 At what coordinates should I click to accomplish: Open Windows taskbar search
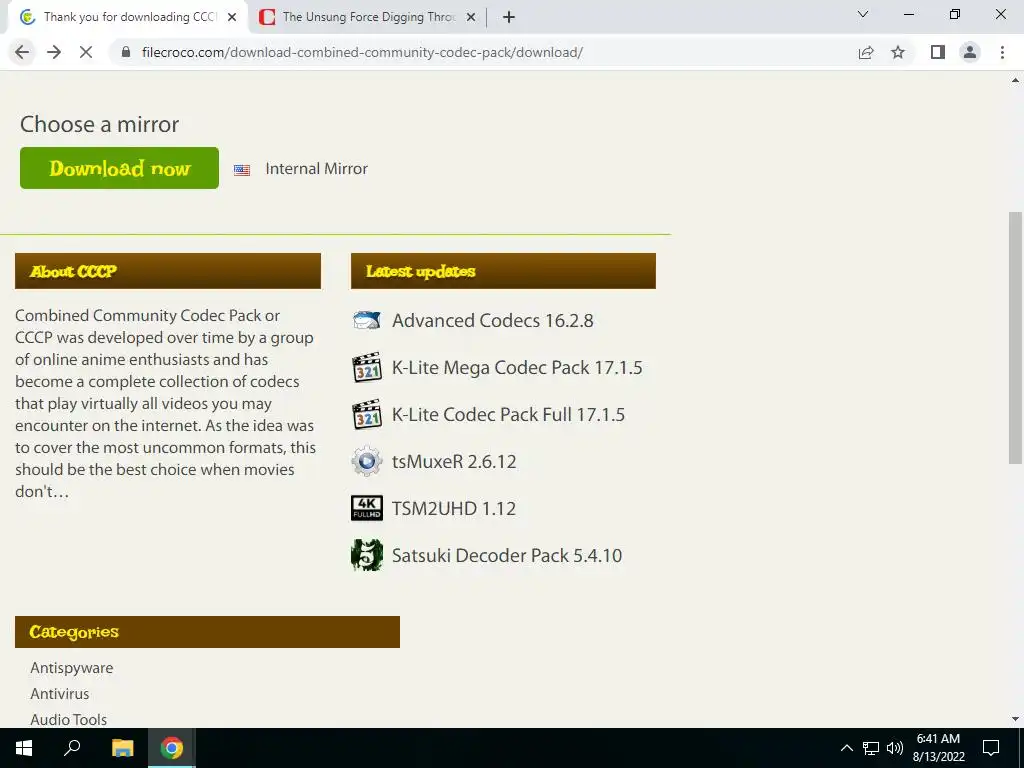click(72, 748)
